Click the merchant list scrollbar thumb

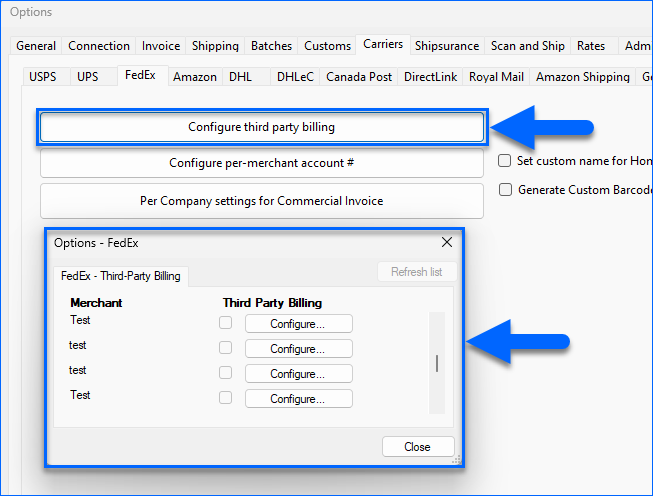[x=437, y=363]
